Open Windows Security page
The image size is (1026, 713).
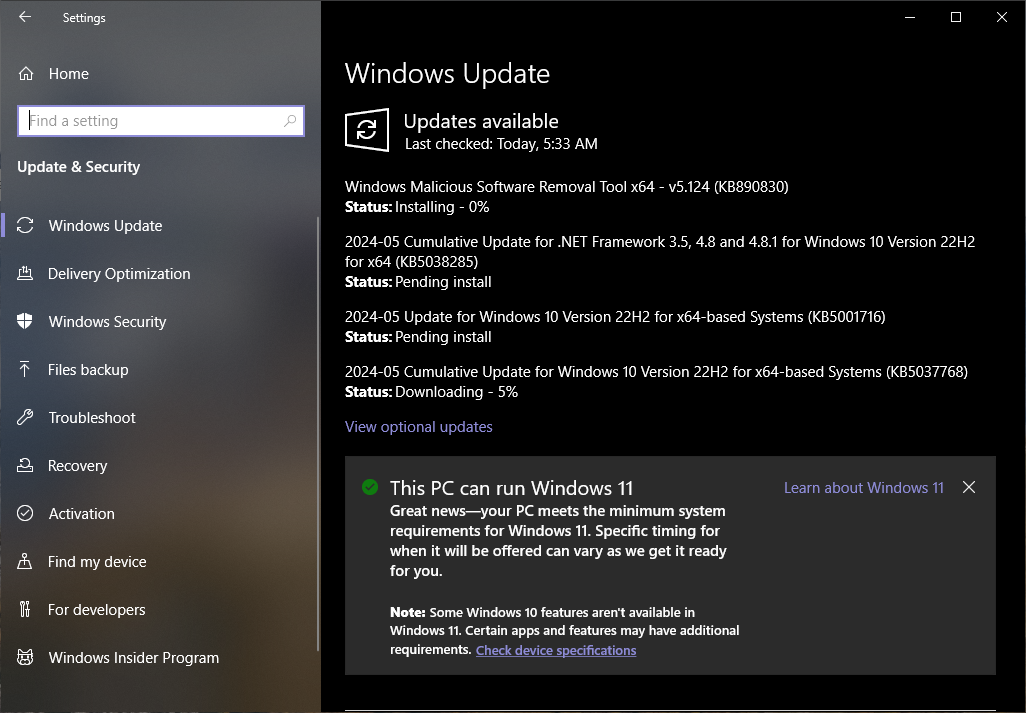click(160, 321)
